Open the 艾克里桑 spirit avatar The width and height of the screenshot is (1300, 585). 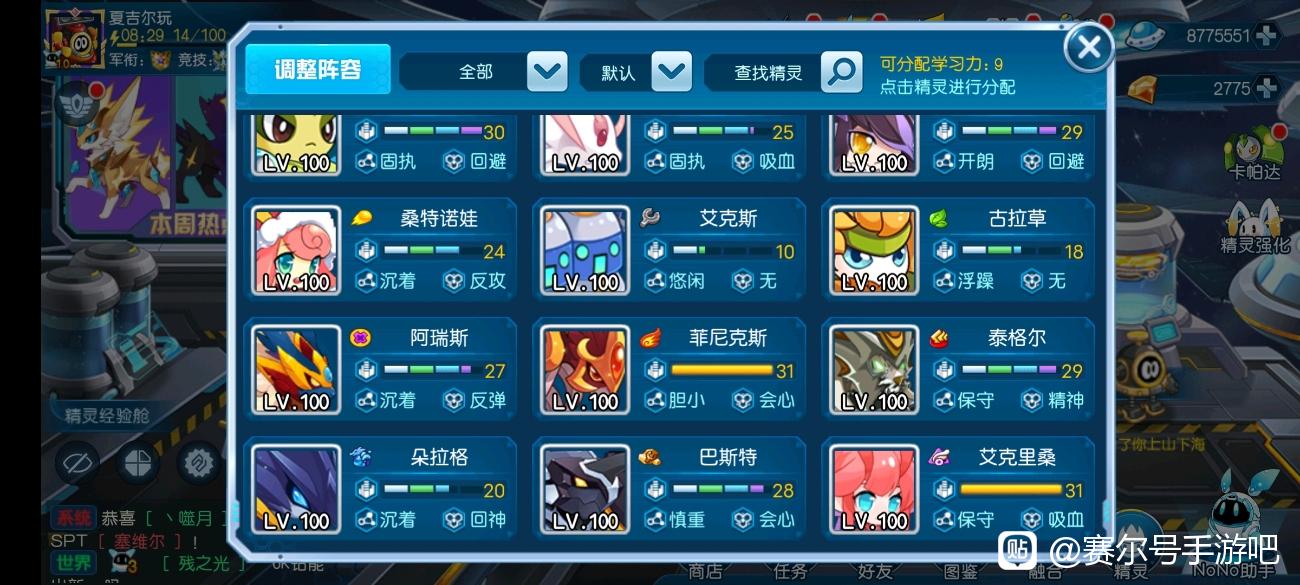point(874,489)
